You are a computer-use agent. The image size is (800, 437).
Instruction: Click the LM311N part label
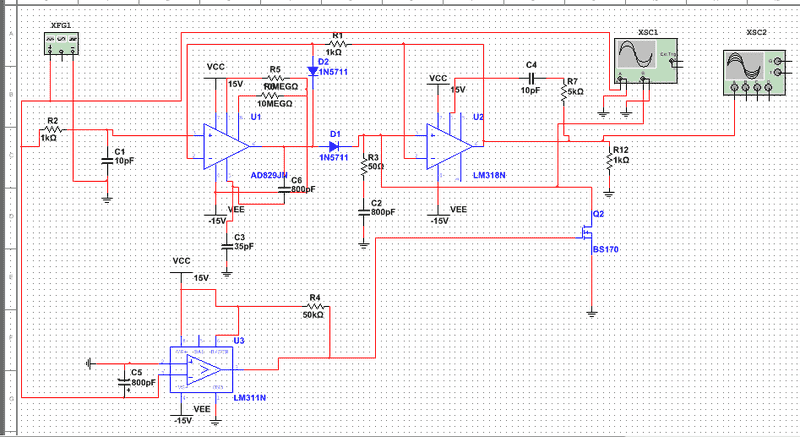pos(250,398)
